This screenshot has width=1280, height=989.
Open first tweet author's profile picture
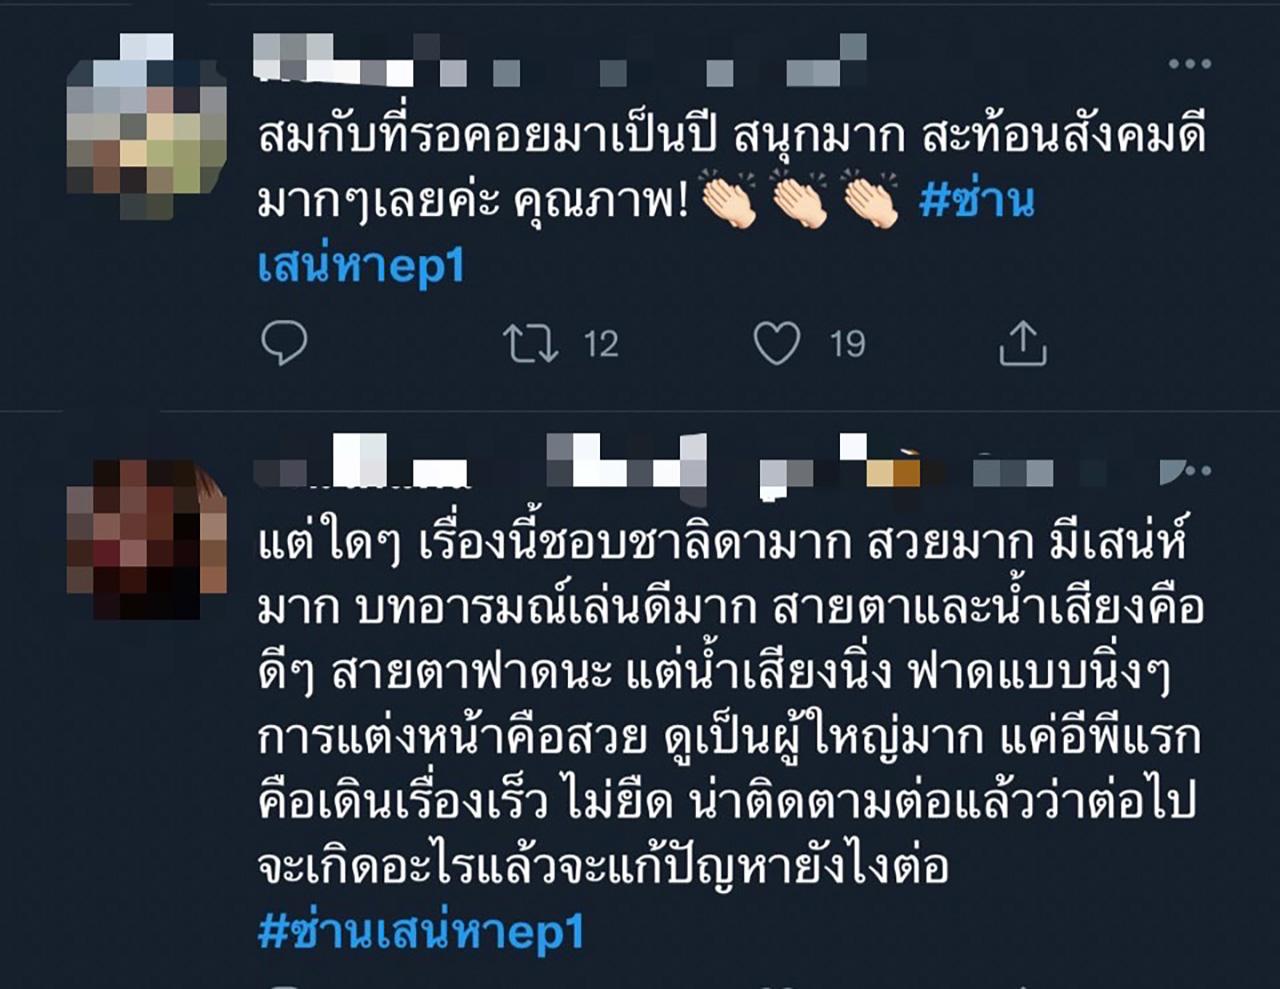(x=147, y=127)
